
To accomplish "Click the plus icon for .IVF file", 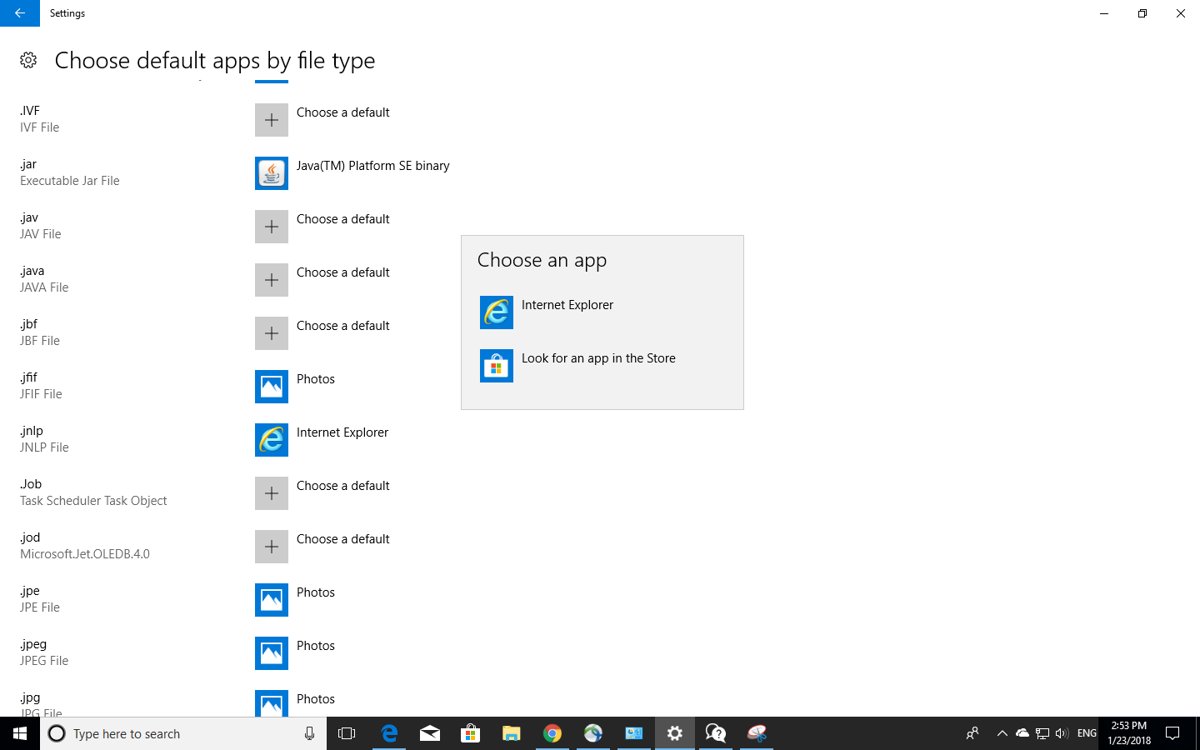I will (271, 120).
